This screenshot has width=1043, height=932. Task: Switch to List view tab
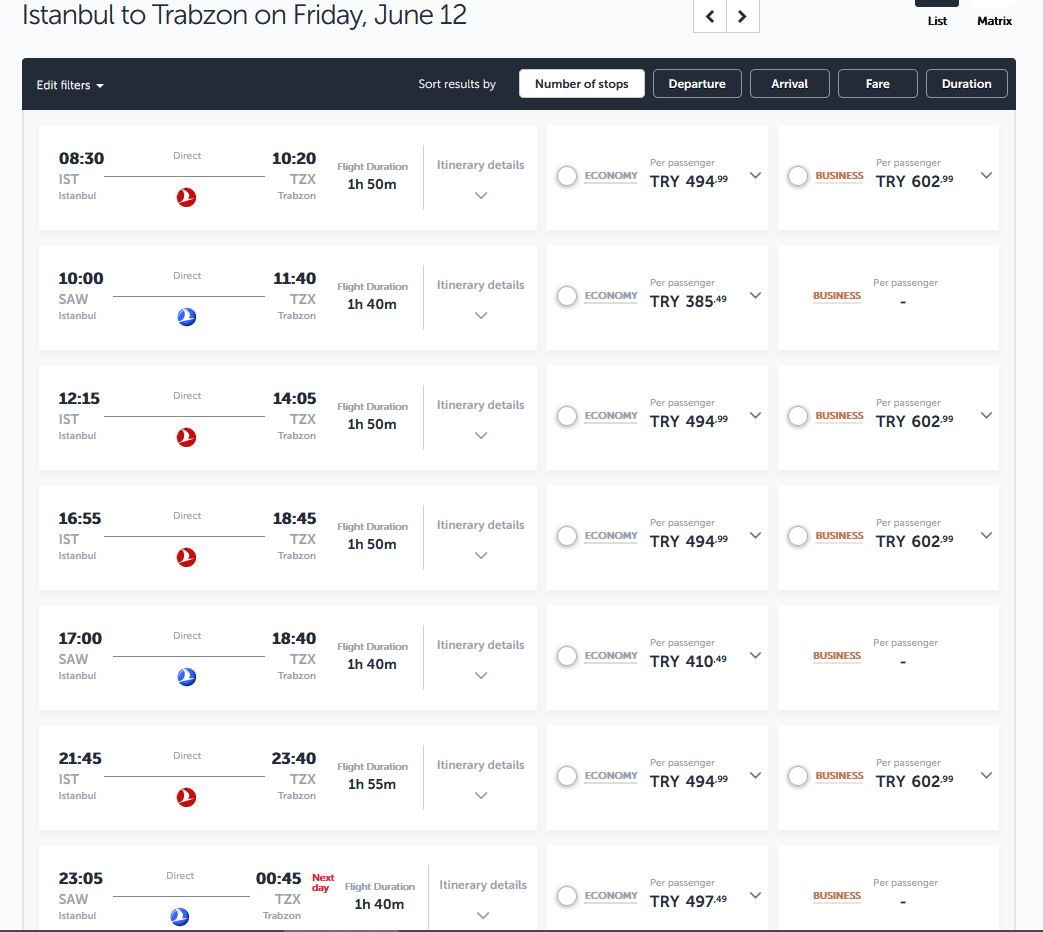click(x=937, y=21)
